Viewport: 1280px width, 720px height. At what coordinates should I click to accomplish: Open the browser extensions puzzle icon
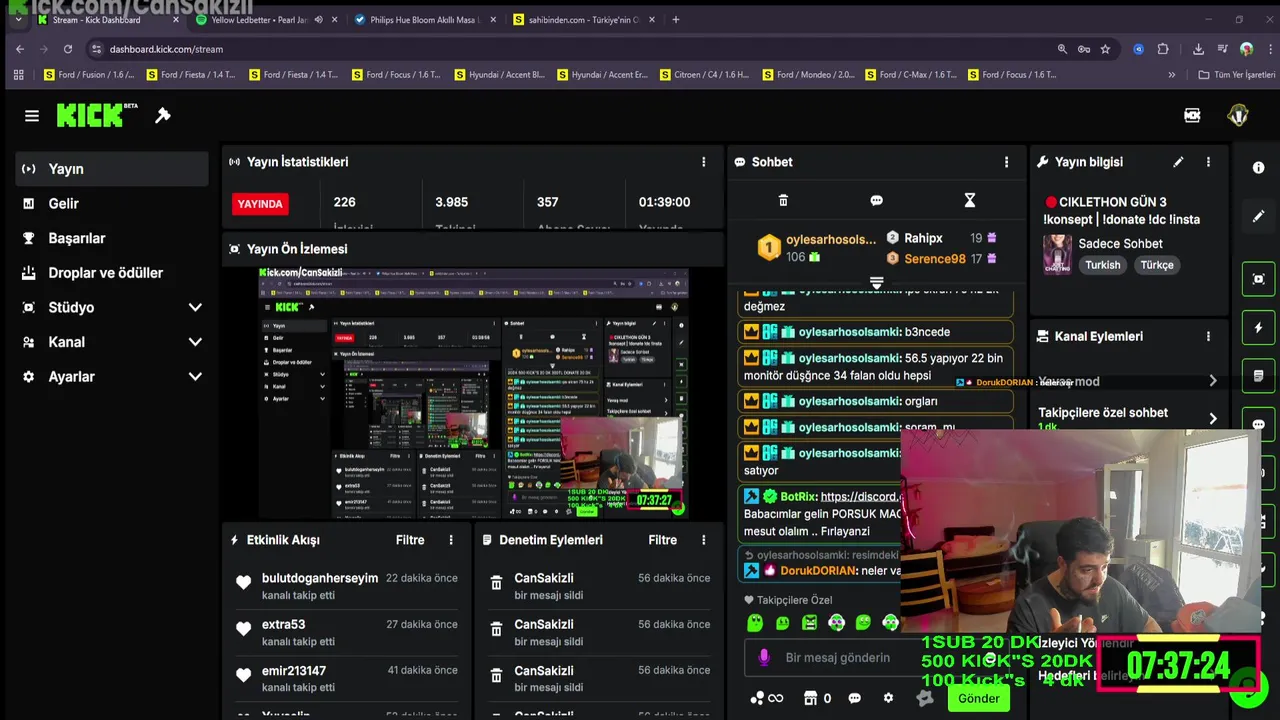tap(1163, 49)
